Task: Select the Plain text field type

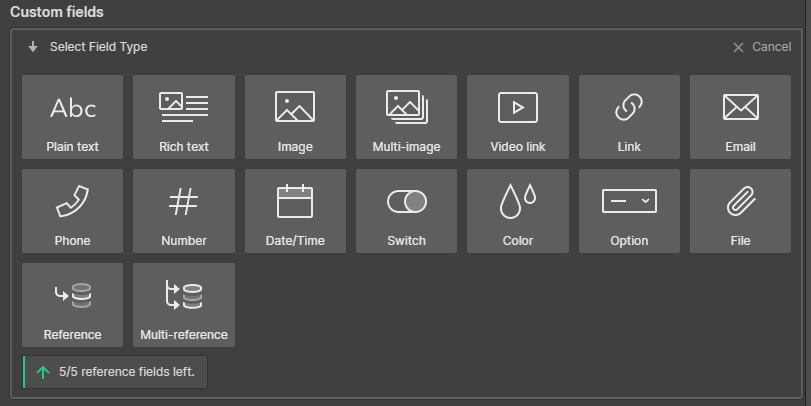Action: [72, 117]
